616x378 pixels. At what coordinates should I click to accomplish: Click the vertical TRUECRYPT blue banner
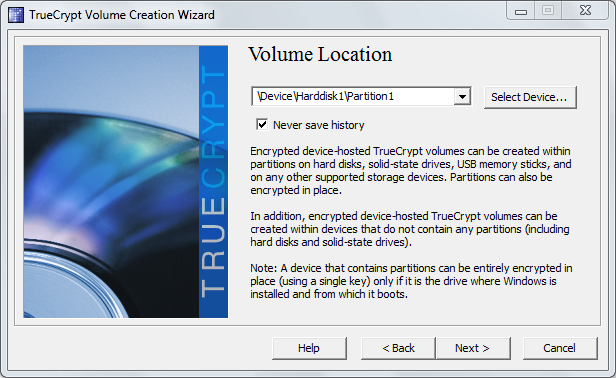click(x=213, y=182)
